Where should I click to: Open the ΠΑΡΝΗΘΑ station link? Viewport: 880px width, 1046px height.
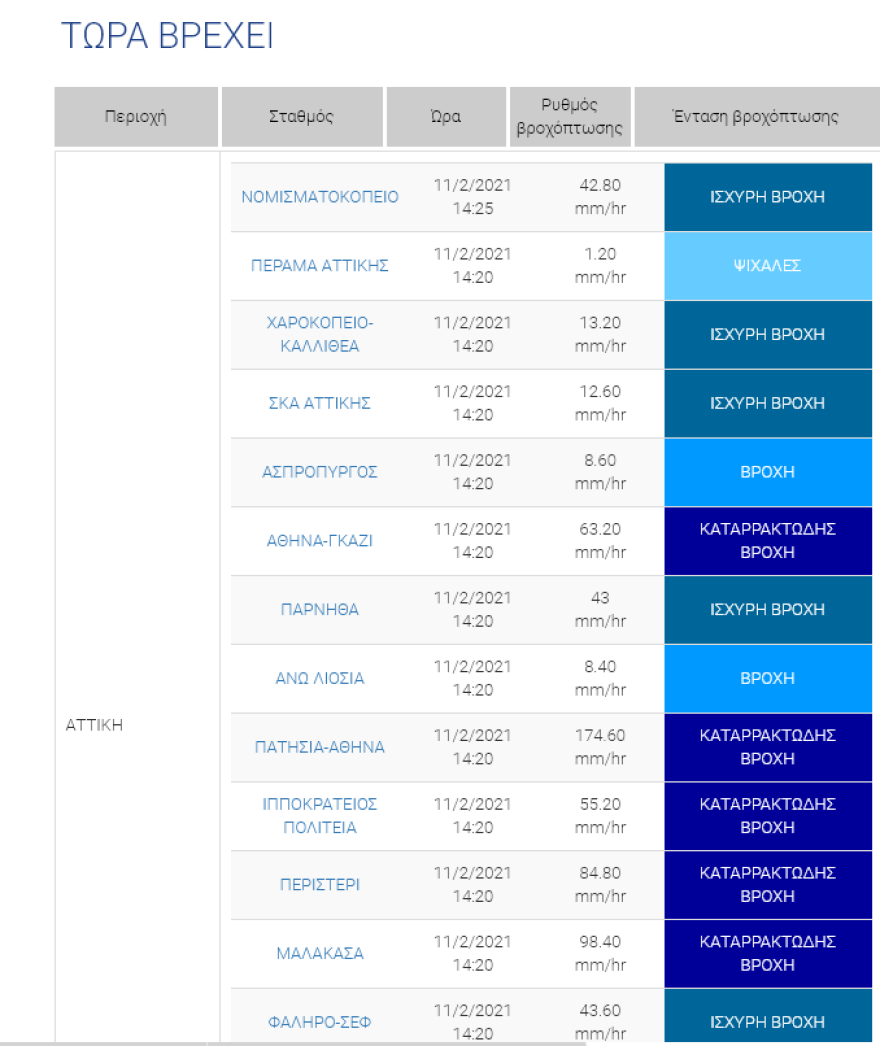(x=320, y=610)
